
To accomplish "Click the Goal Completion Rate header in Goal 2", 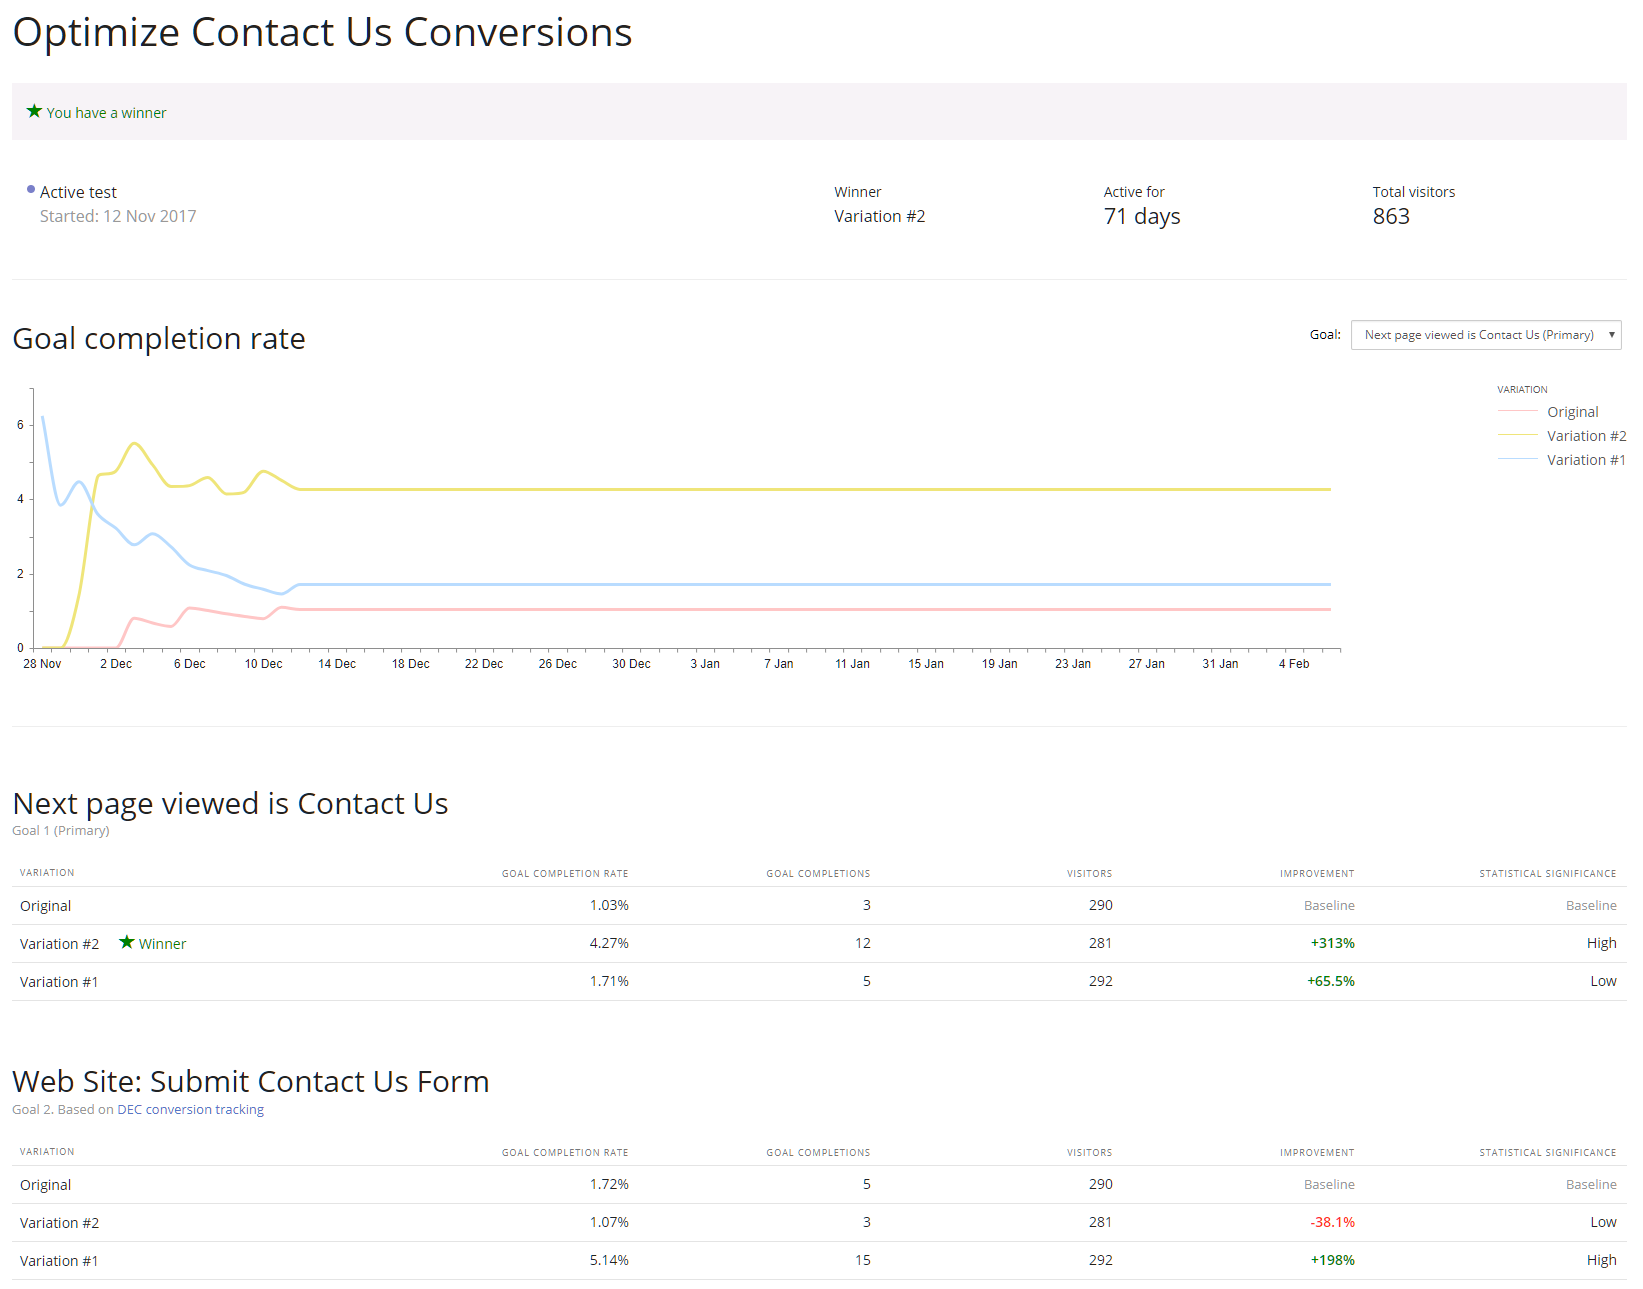I will [x=565, y=1152].
